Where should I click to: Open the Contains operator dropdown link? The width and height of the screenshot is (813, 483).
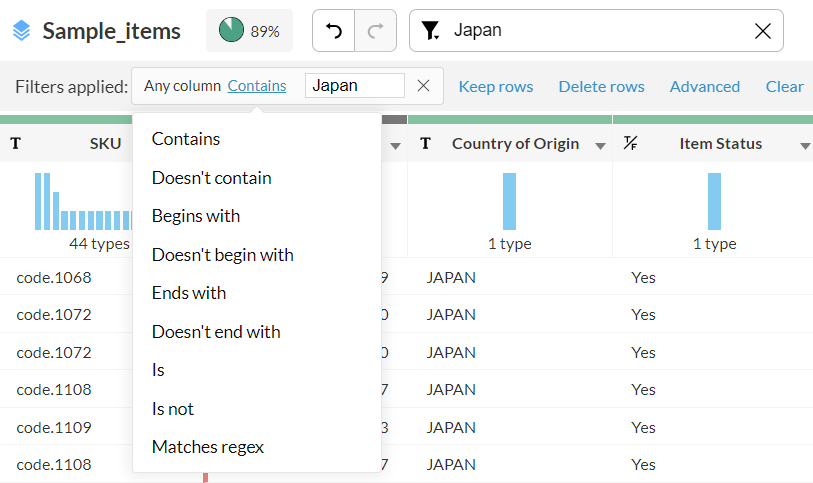click(257, 86)
